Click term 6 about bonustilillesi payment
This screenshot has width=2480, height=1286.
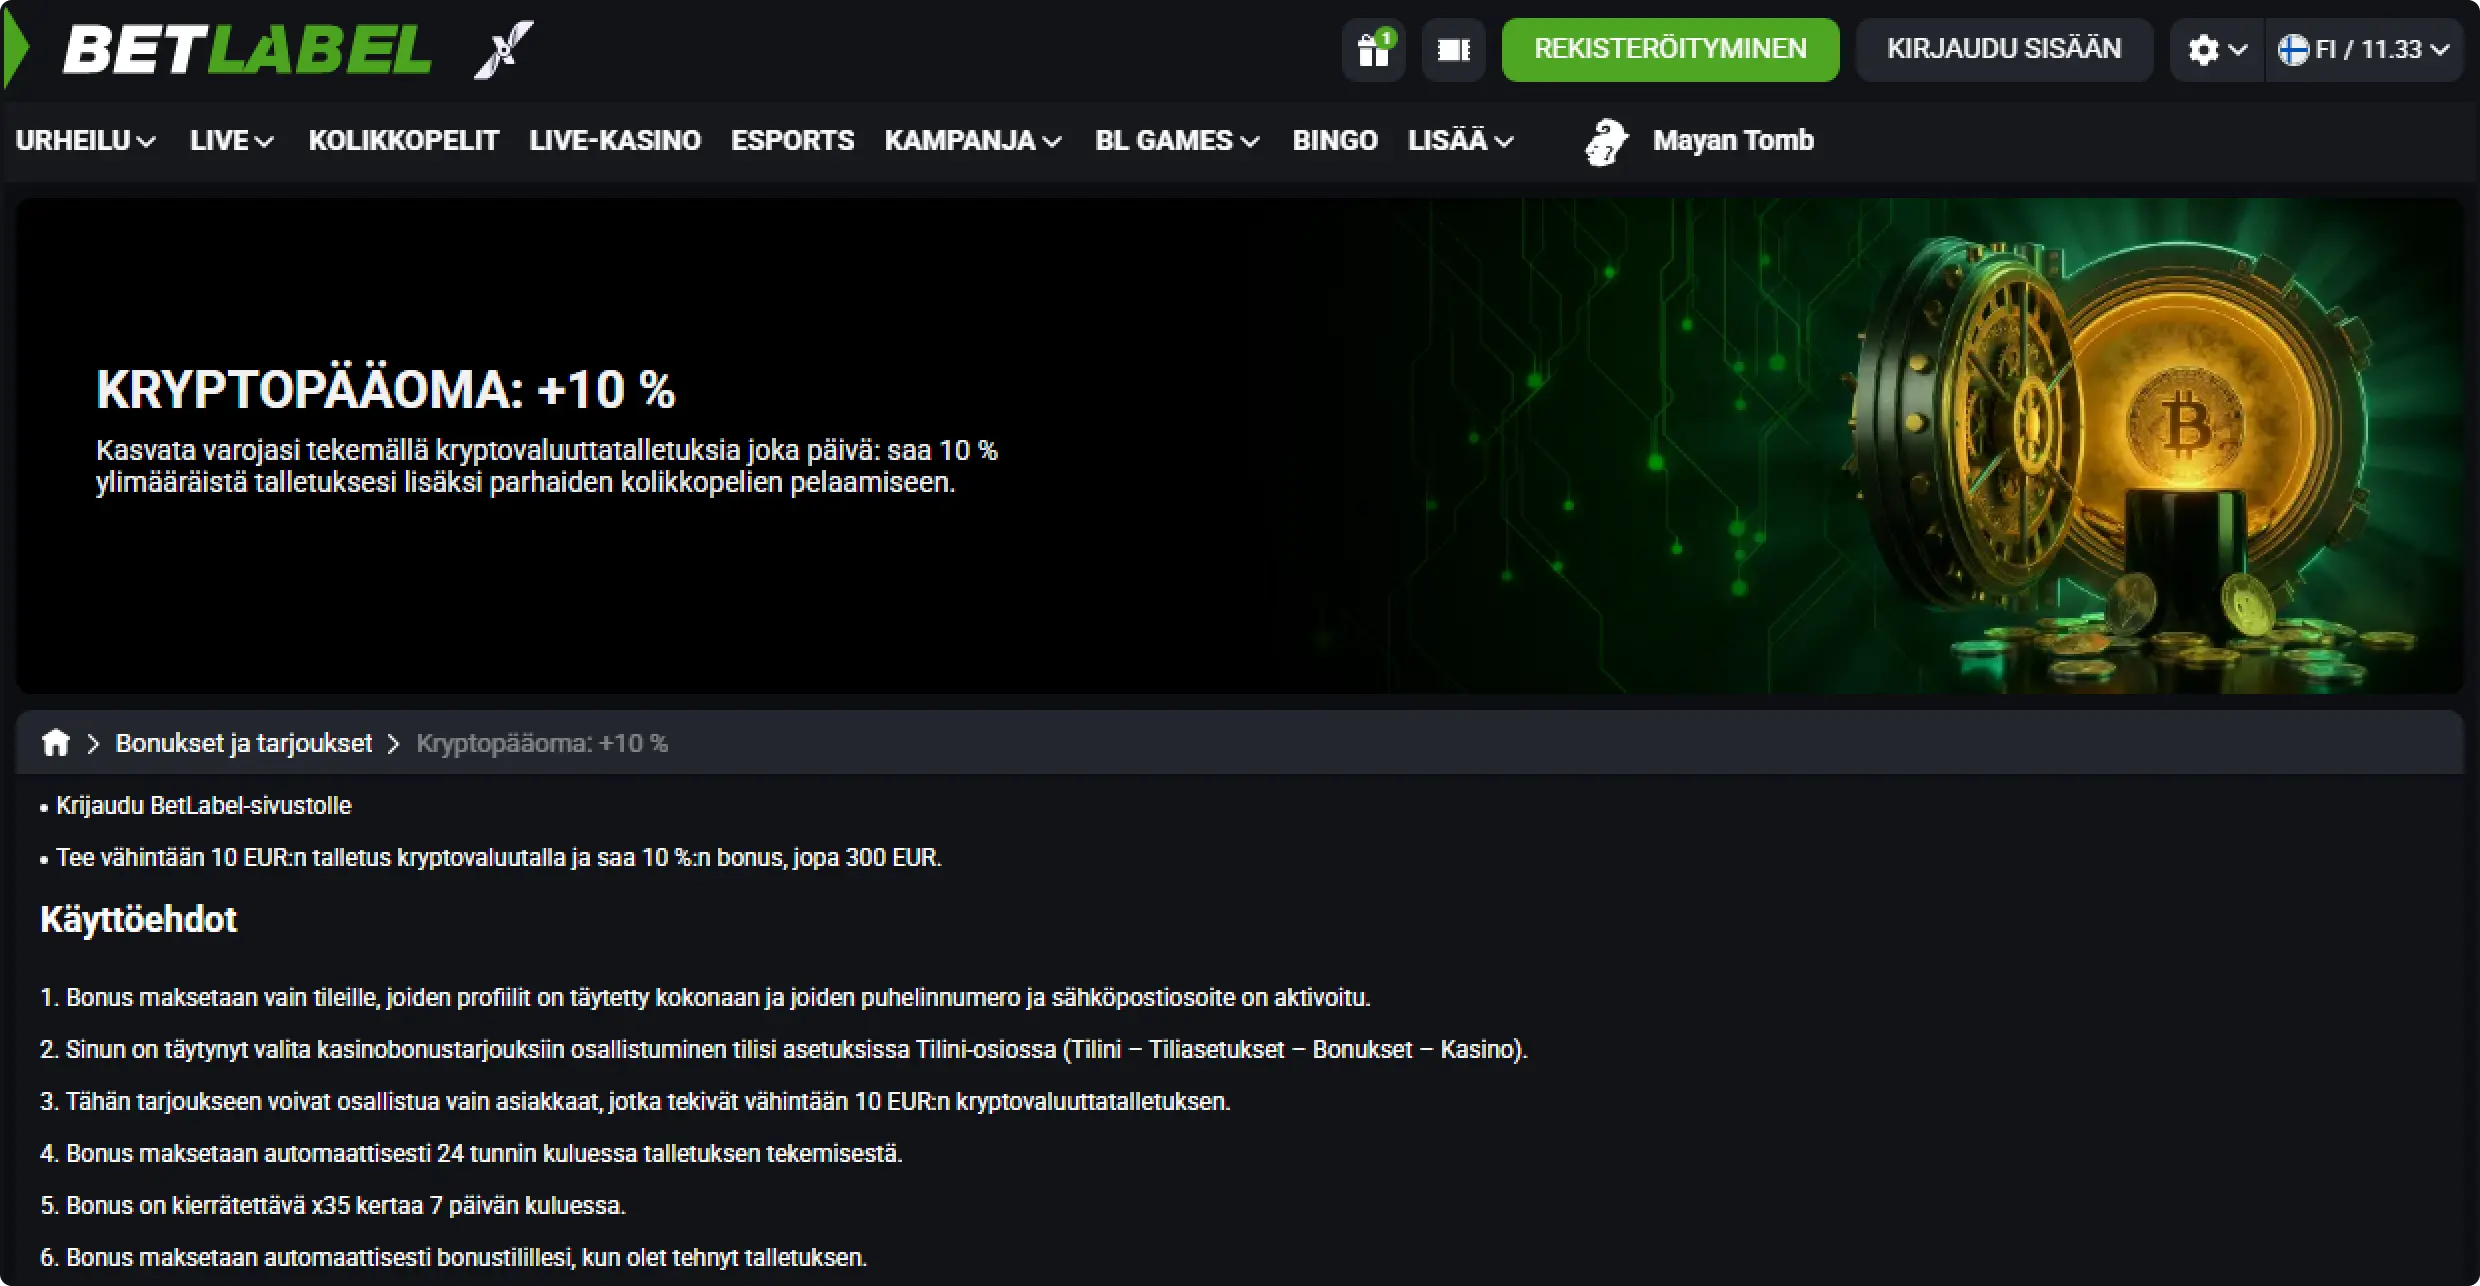453,1258
